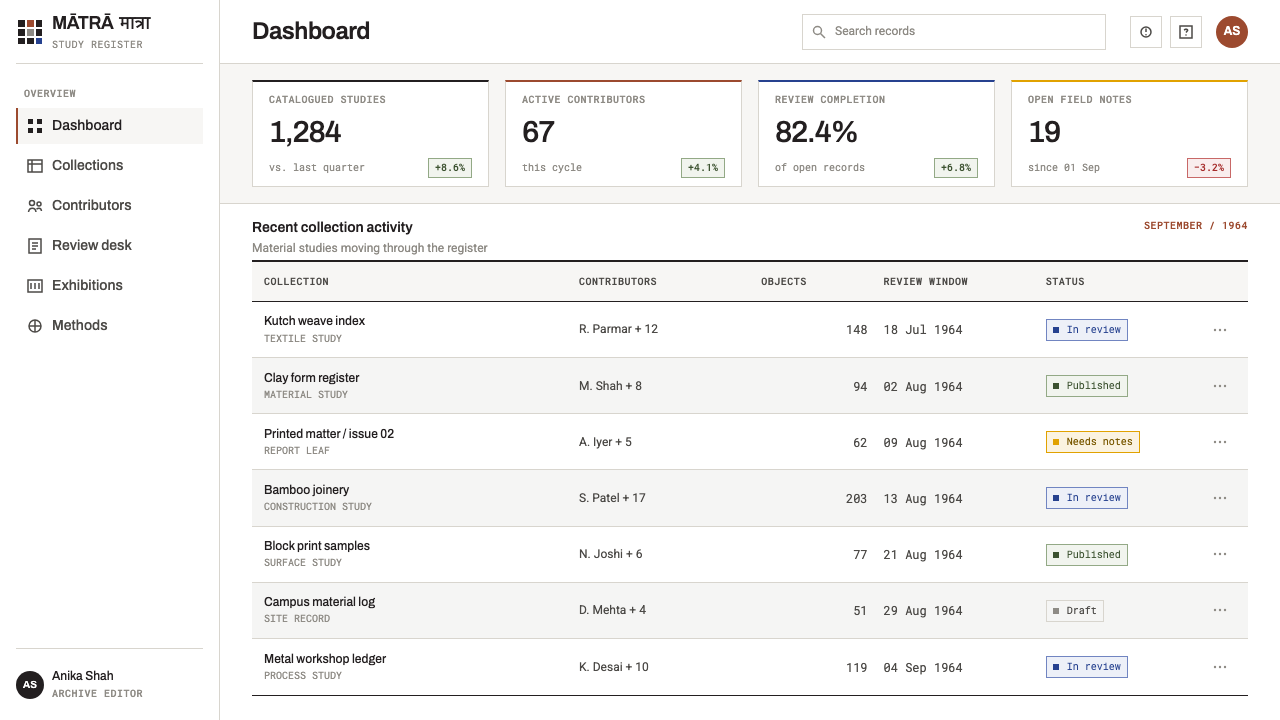This screenshot has height=720, width=1280.
Task: Open the help question-mark icon button
Action: point(1186,32)
